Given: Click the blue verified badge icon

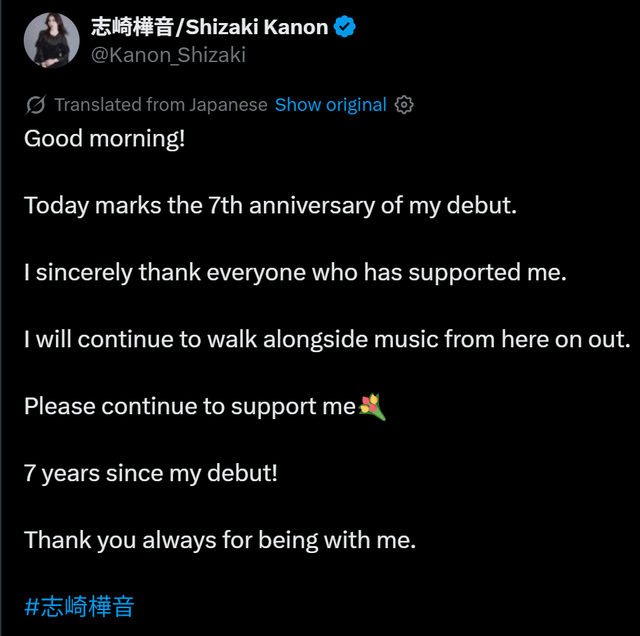Looking at the screenshot, I should tap(346, 28).
